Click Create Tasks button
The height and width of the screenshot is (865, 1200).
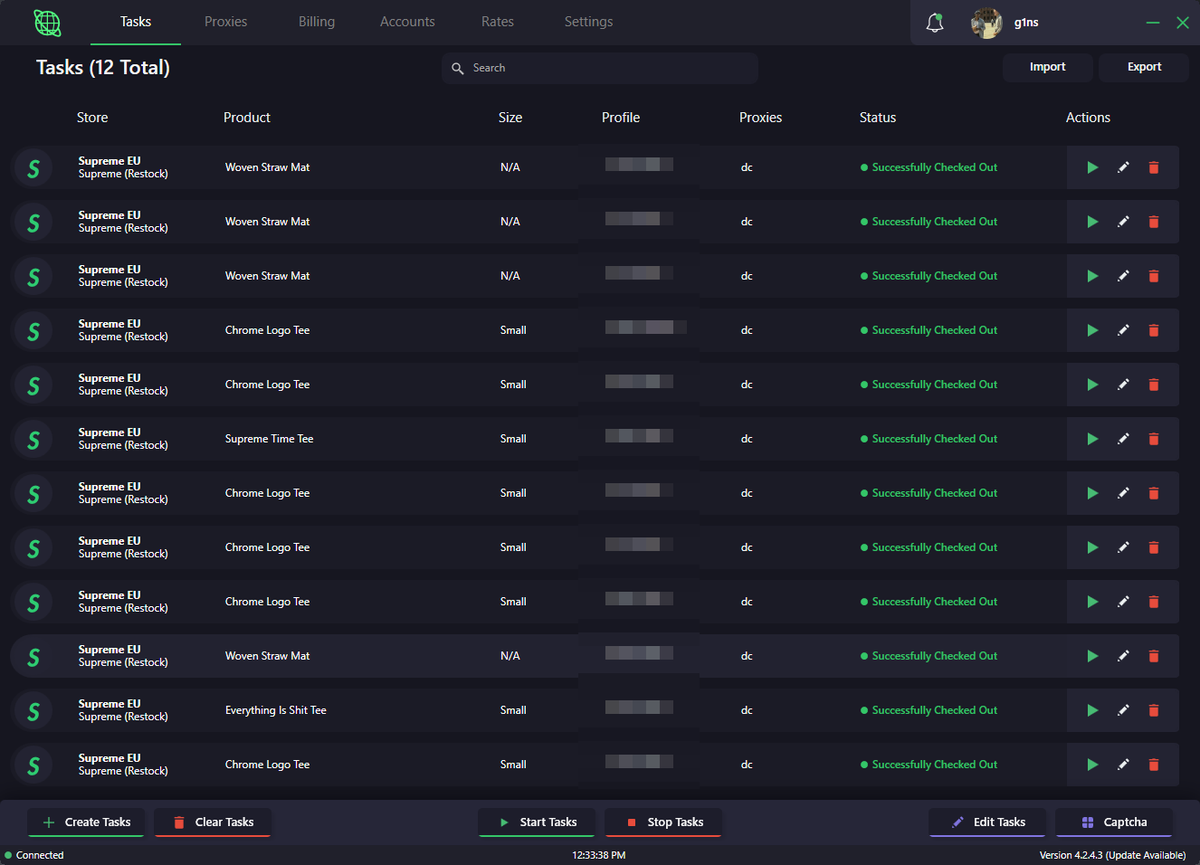point(86,822)
